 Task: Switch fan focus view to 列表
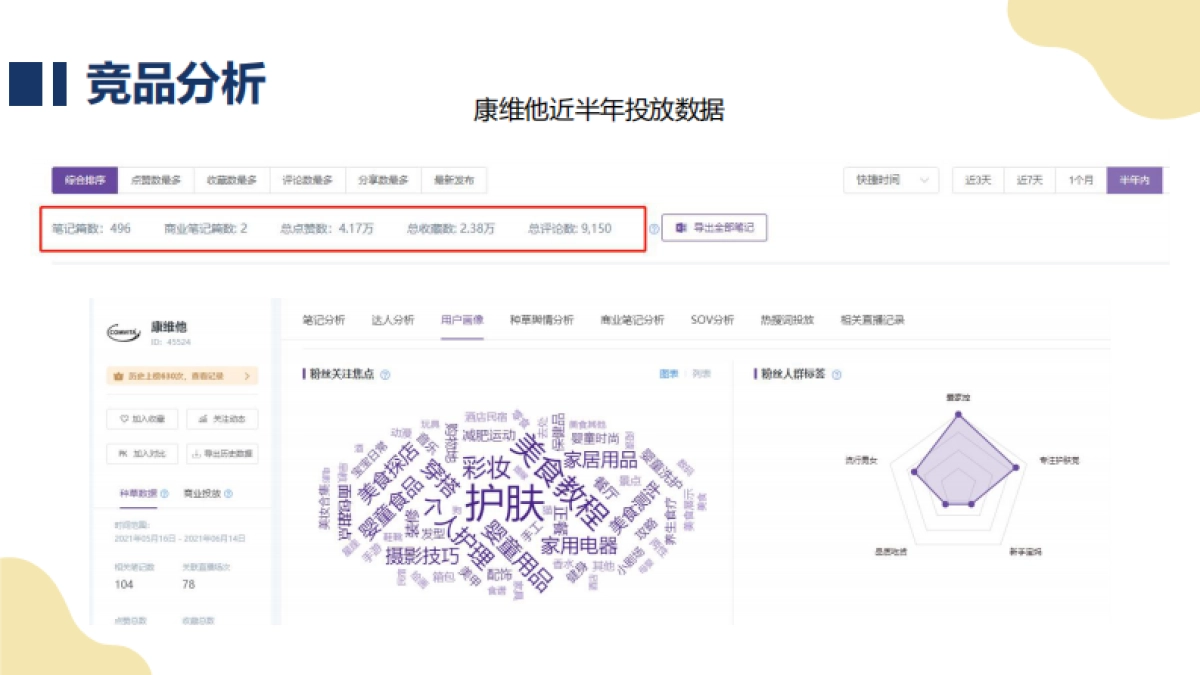pyautogui.click(x=701, y=374)
